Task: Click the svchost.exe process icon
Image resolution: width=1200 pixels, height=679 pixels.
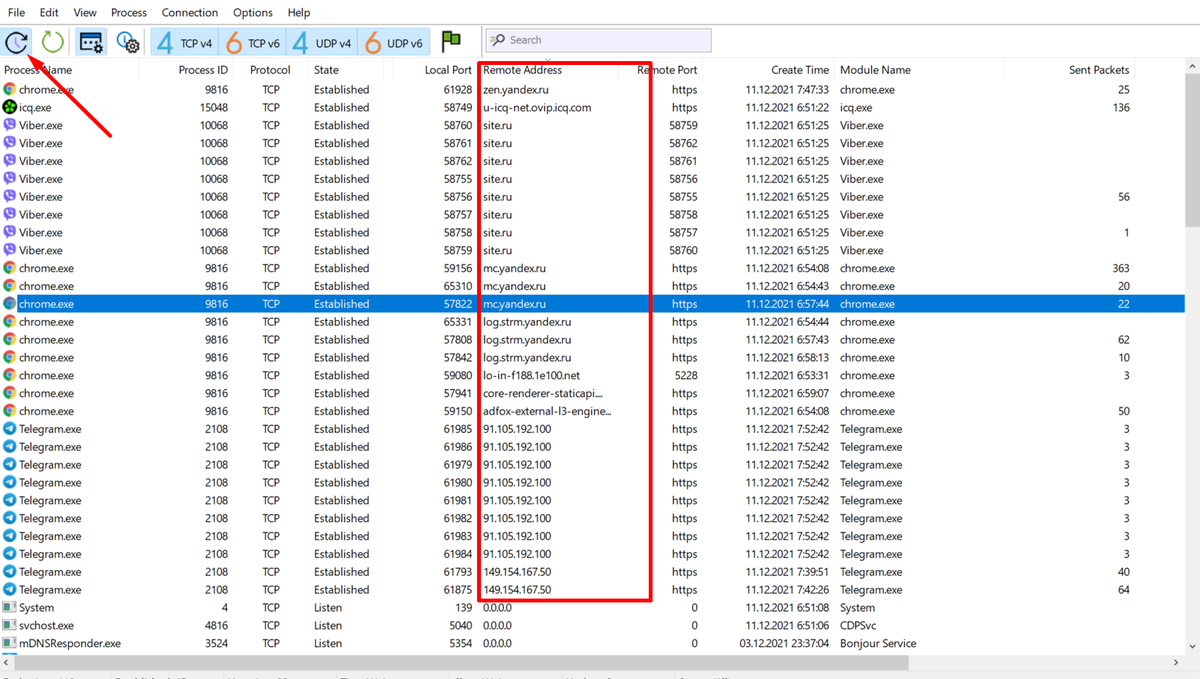Action: pyautogui.click(x=9, y=625)
